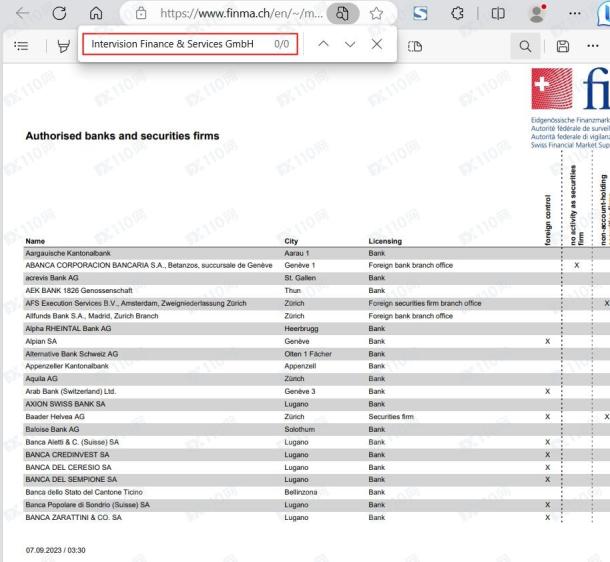Select BANCA ZARATTINI & CO. SA entry
Image resolution: width=610 pixels, height=562 pixels.
pyautogui.click(x=74, y=518)
